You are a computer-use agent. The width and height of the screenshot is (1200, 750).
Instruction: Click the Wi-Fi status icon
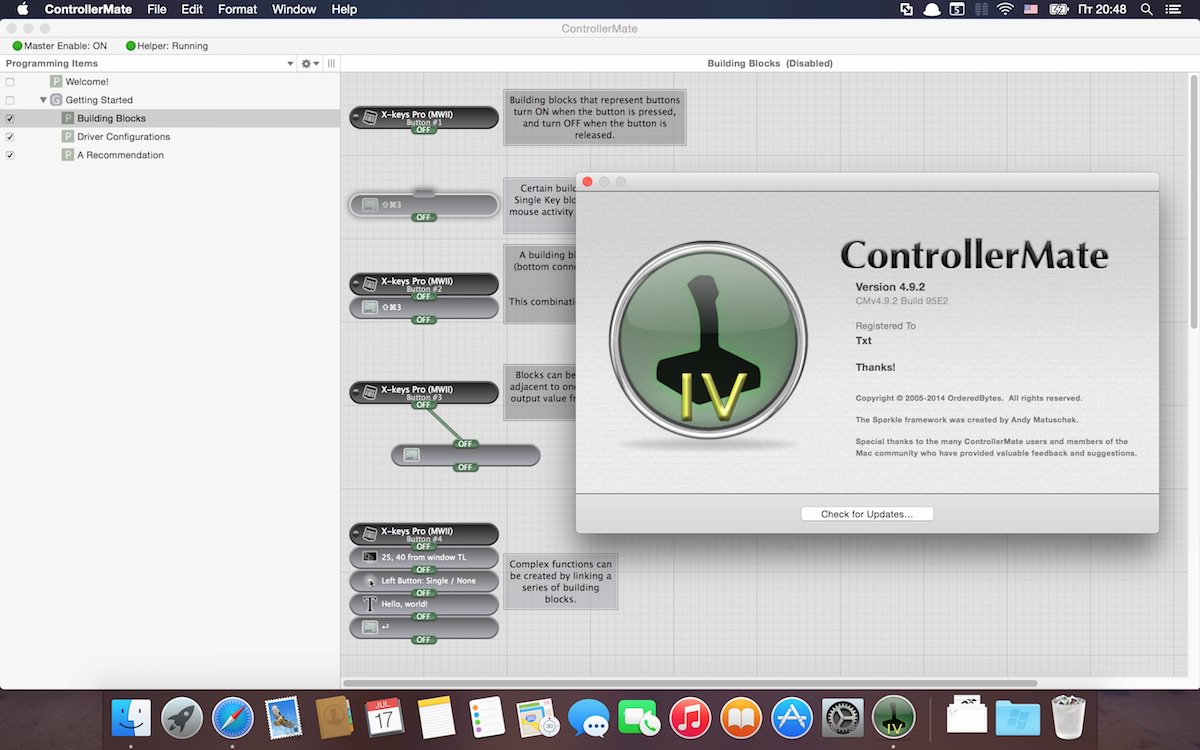pyautogui.click(x=1005, y=9)
